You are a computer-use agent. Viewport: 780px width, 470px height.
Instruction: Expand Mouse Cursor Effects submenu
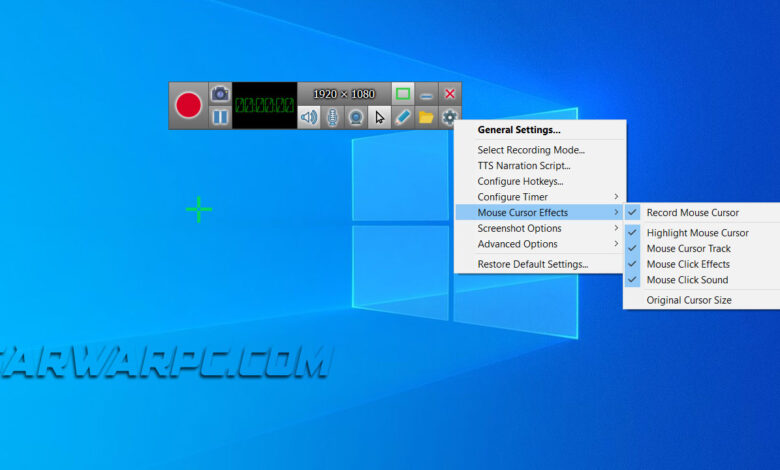pos(540,212)
